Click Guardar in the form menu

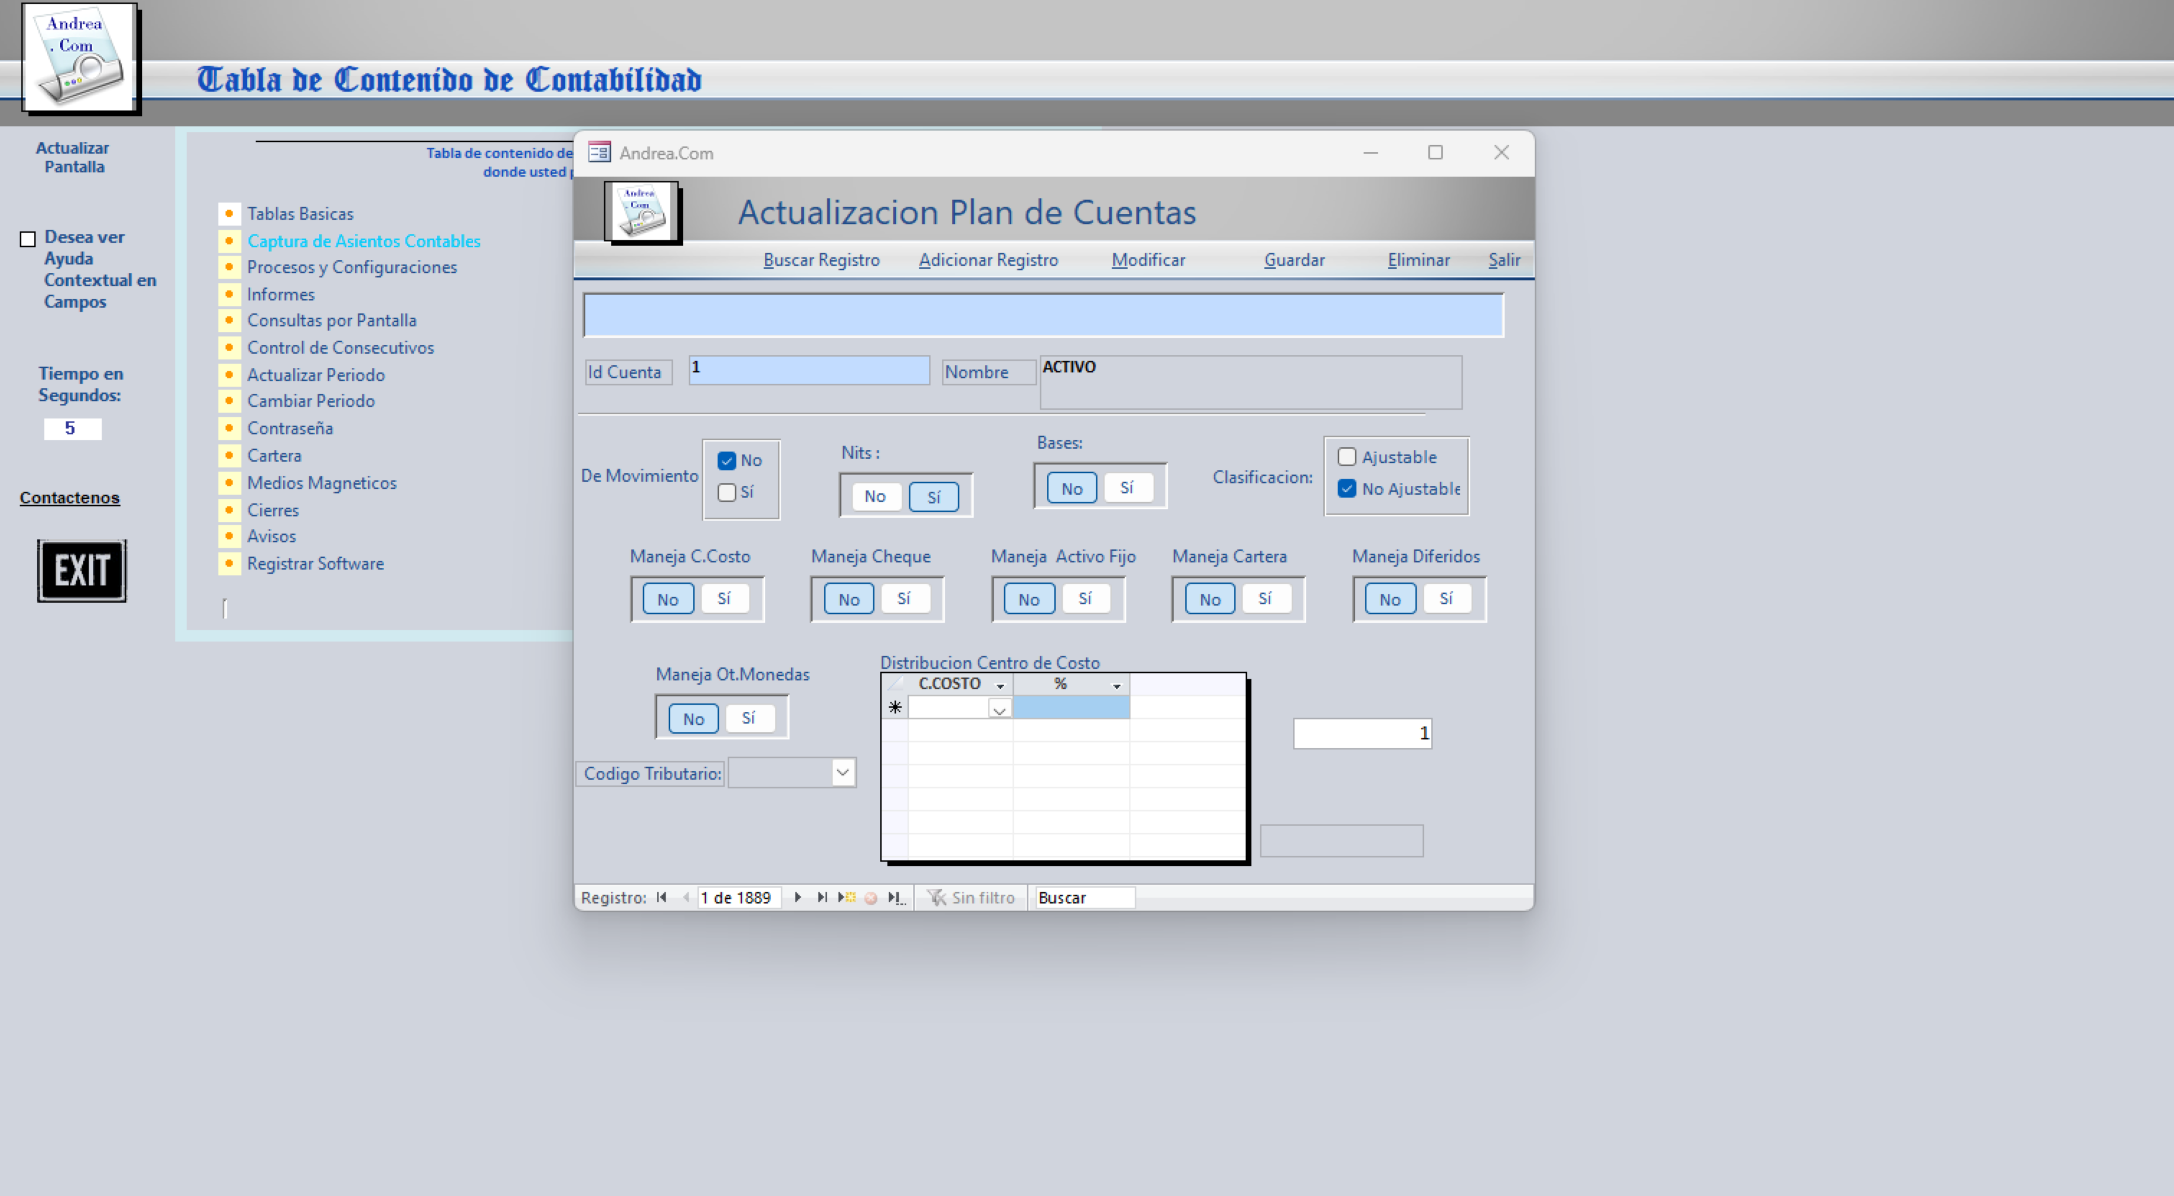pyautogui.click(x=1294, y=260)
